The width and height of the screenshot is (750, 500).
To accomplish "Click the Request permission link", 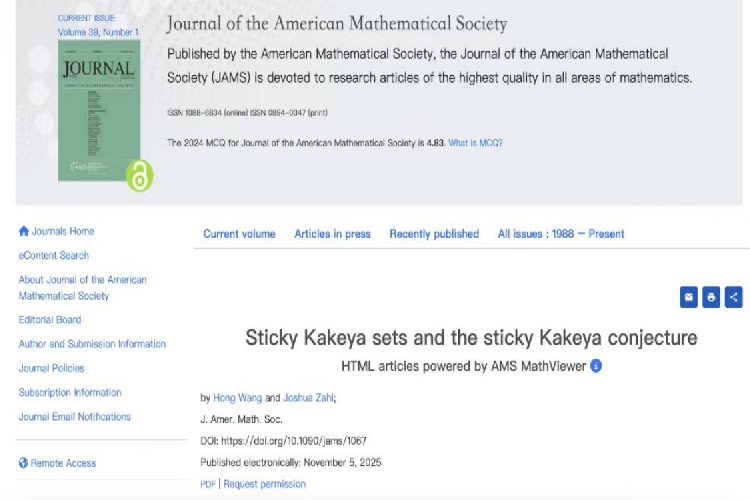I will pos(264,484).
